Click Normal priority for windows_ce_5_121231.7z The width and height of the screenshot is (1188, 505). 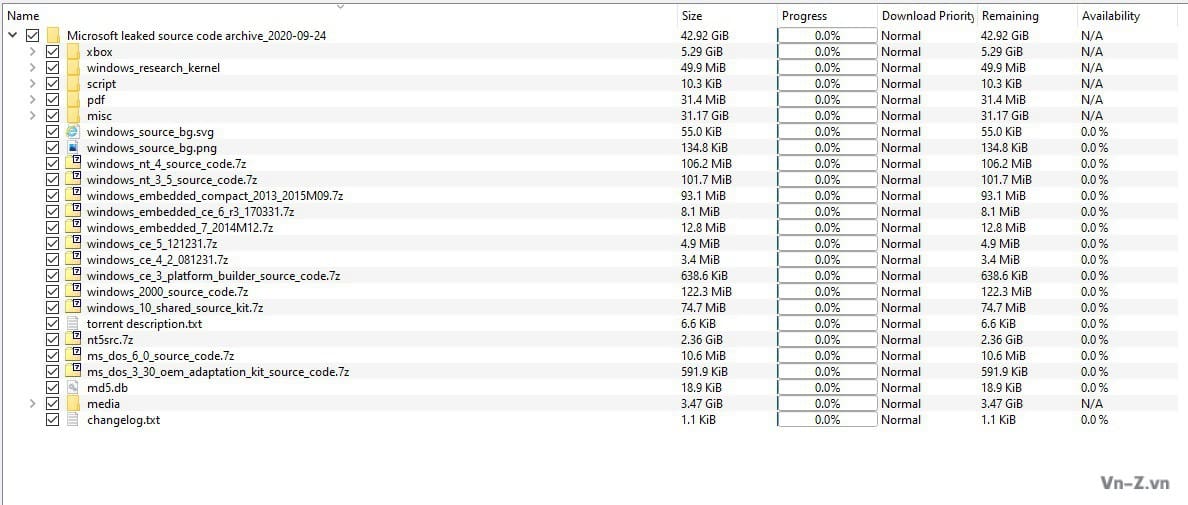pyautogui.click(x=901, y=243)
